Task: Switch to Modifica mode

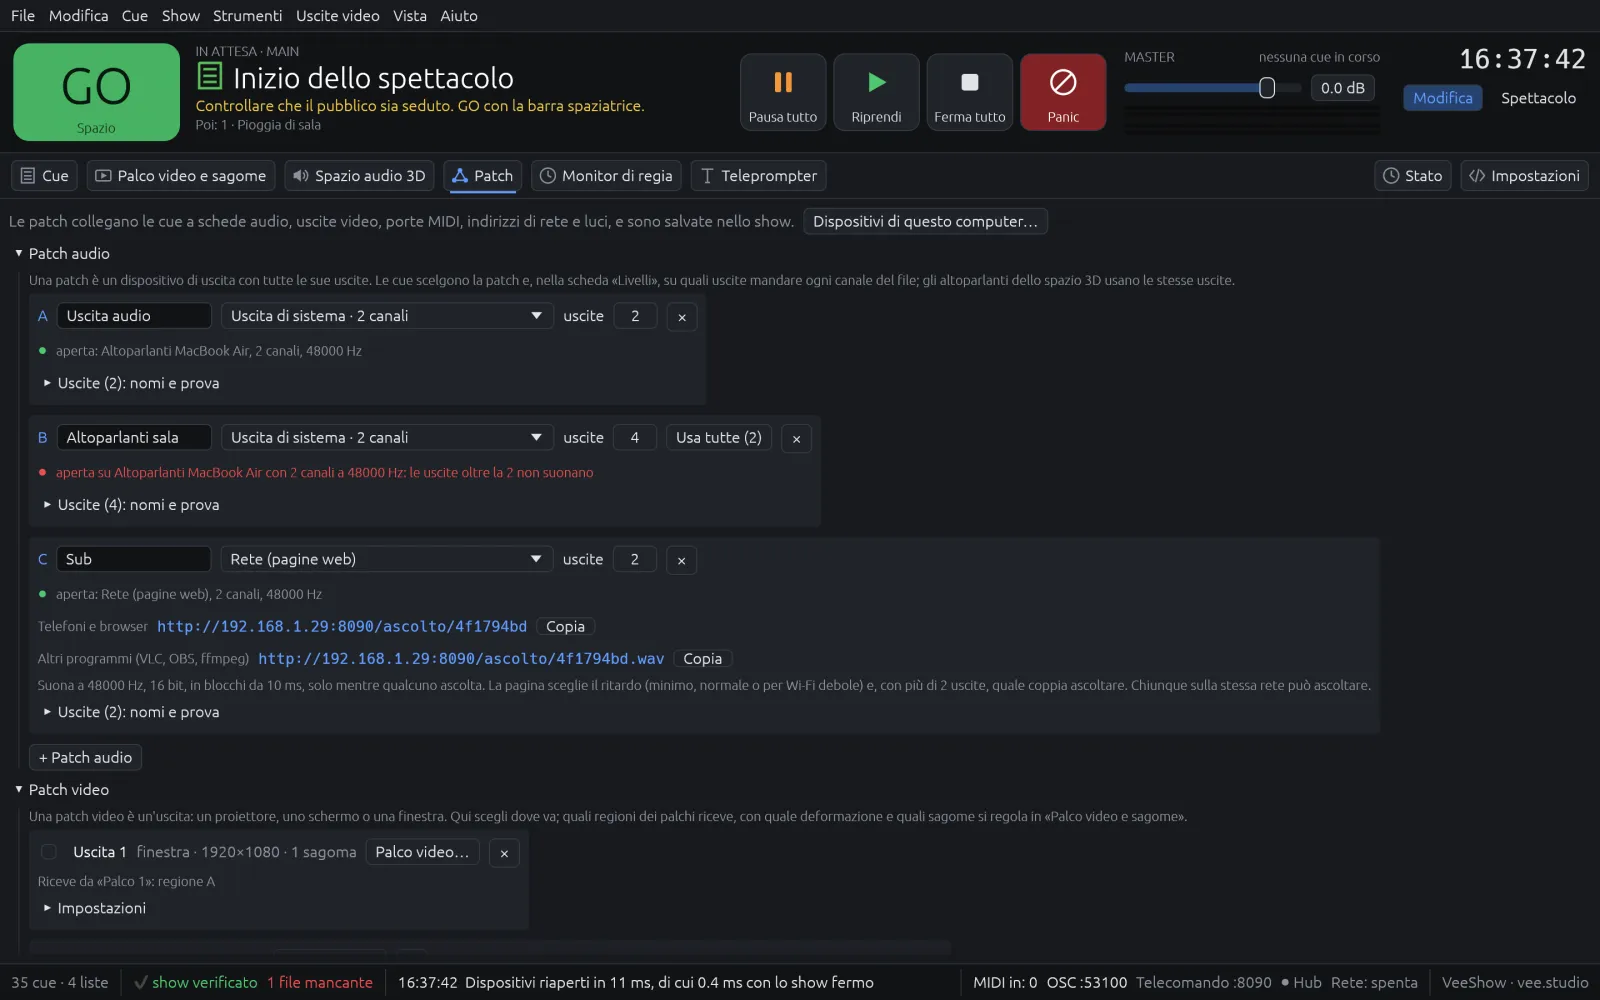Action: coord(1442,98)
